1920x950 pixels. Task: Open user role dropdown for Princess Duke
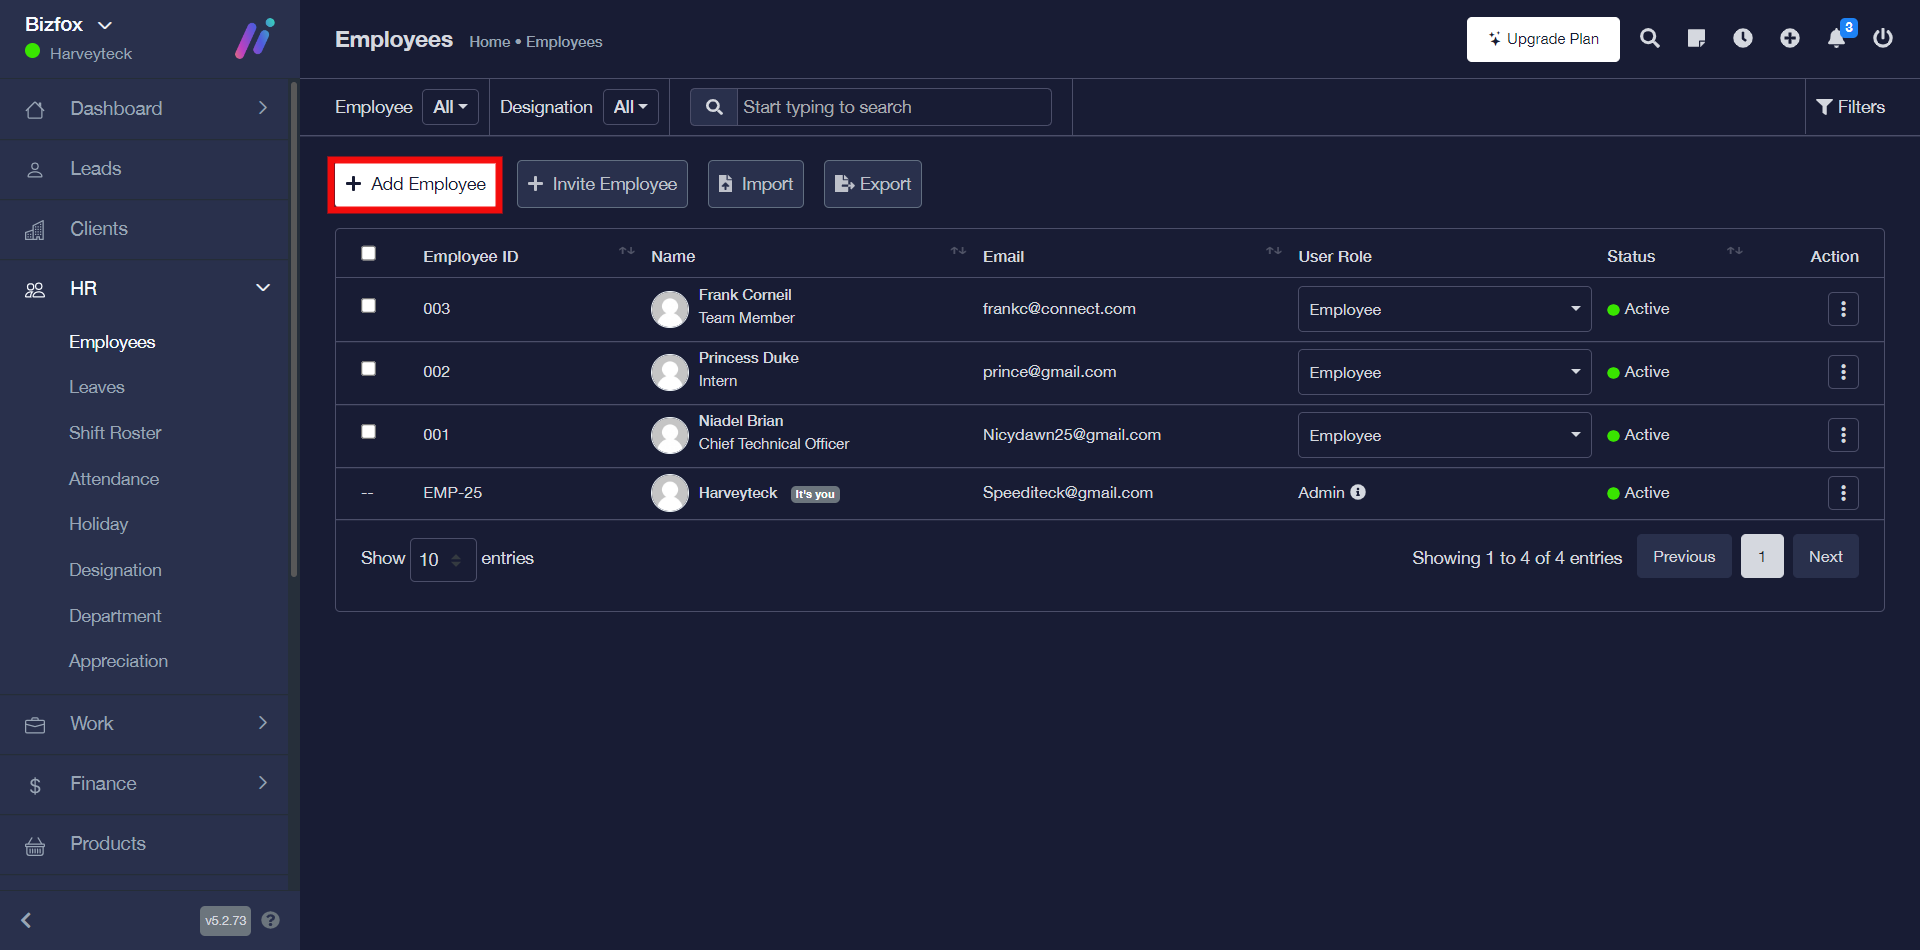coord(1444,372)
